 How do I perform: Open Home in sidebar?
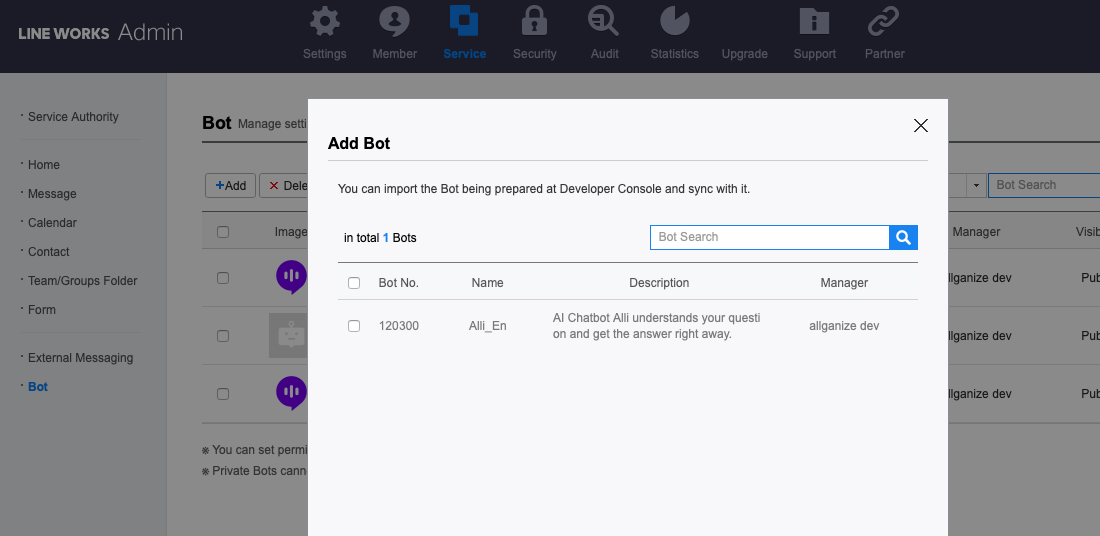coord(43,165)
